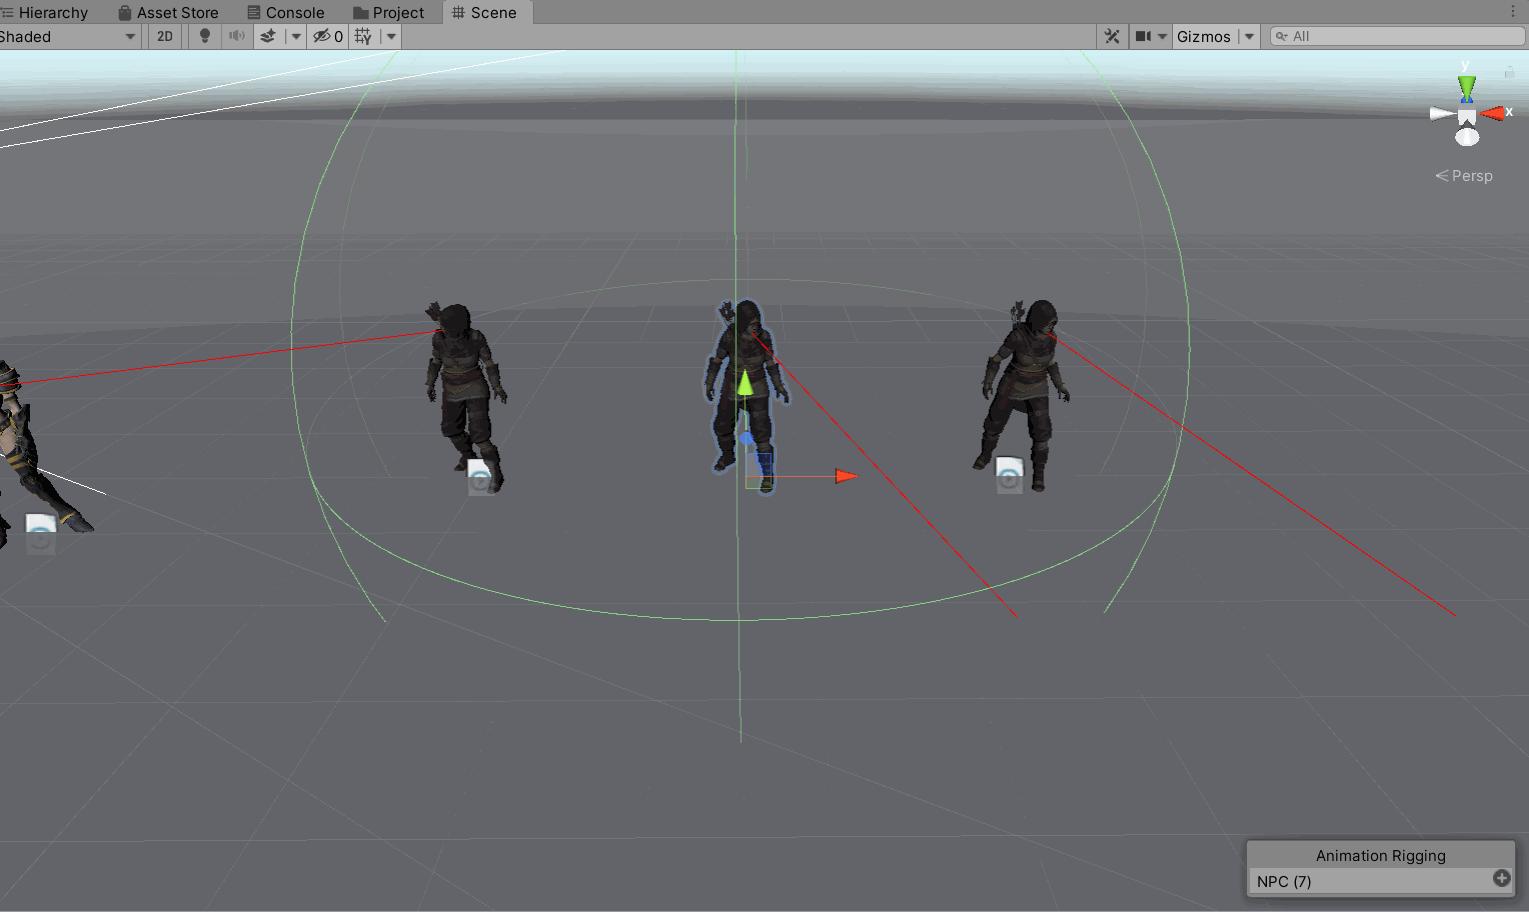Click the script icon near the right NPC's feet
The width and height of the screenshot is (1529, 912).
(1009, 475)
